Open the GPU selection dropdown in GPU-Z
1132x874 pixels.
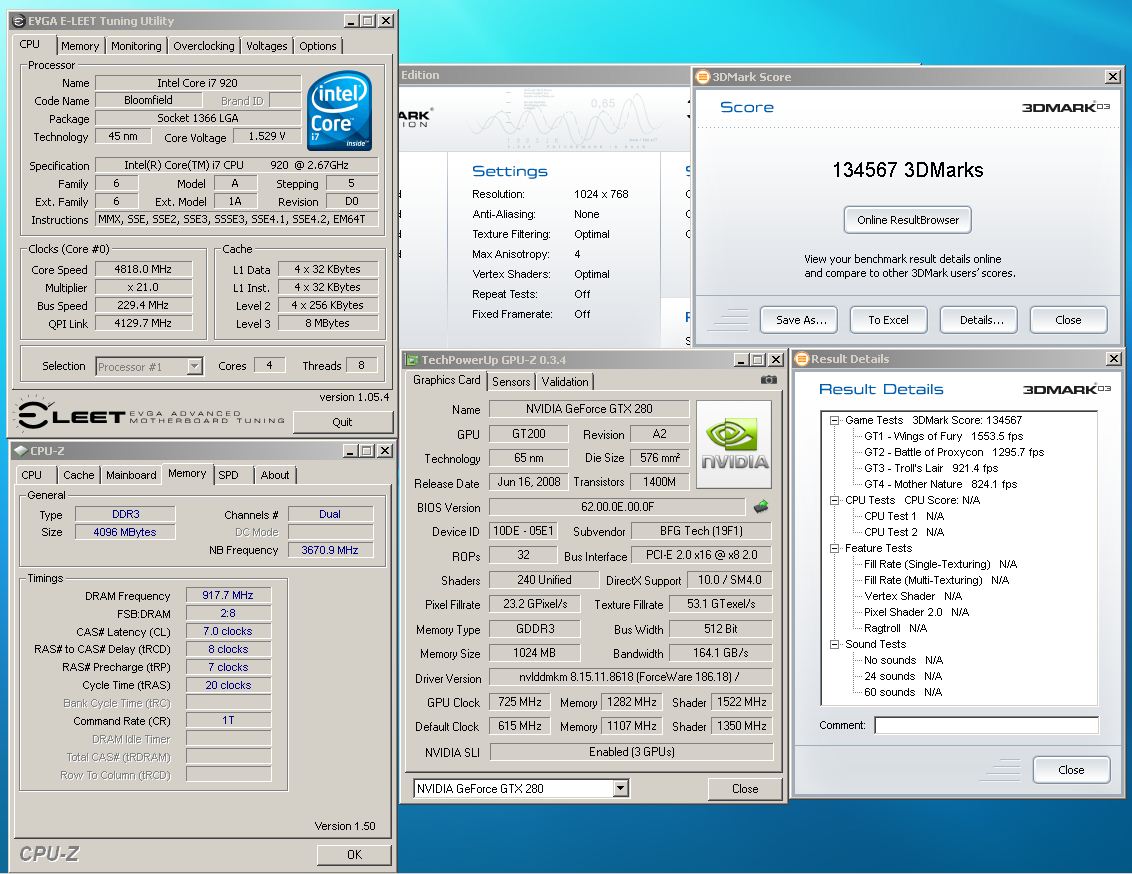point(620,788)
